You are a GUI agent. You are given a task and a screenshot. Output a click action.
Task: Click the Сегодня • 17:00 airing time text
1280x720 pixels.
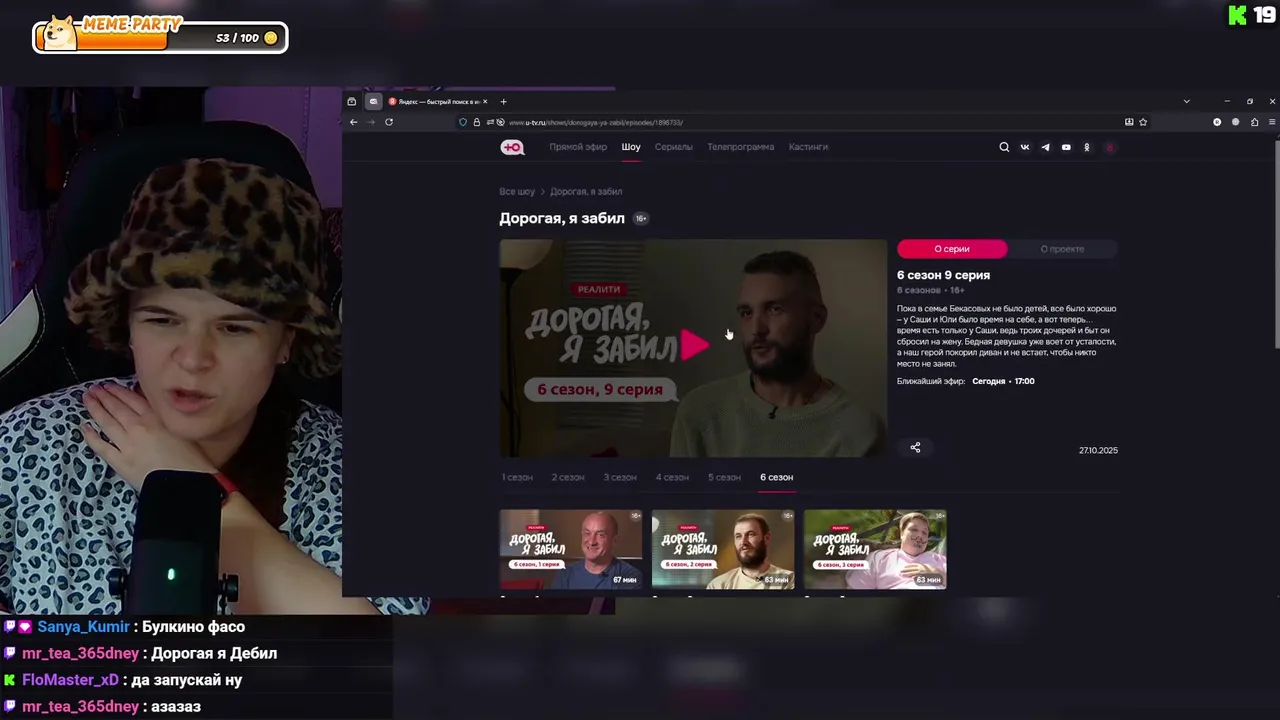click(1003, 381)
